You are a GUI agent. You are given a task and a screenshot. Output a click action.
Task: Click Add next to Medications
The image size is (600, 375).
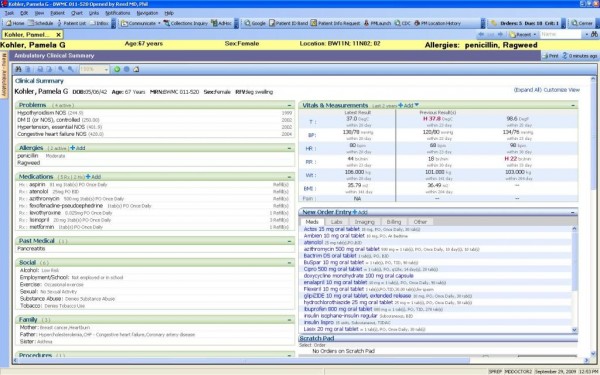(93, 177)
